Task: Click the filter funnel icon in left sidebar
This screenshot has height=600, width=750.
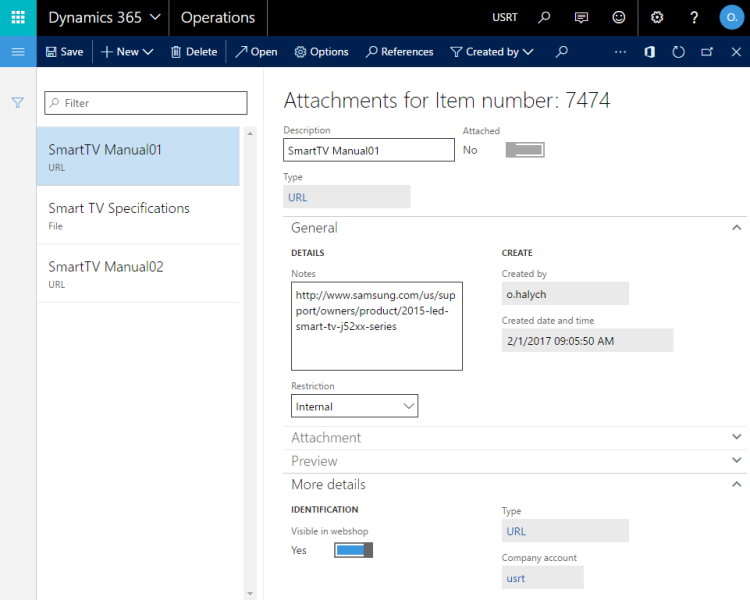Action: [18, 103]
